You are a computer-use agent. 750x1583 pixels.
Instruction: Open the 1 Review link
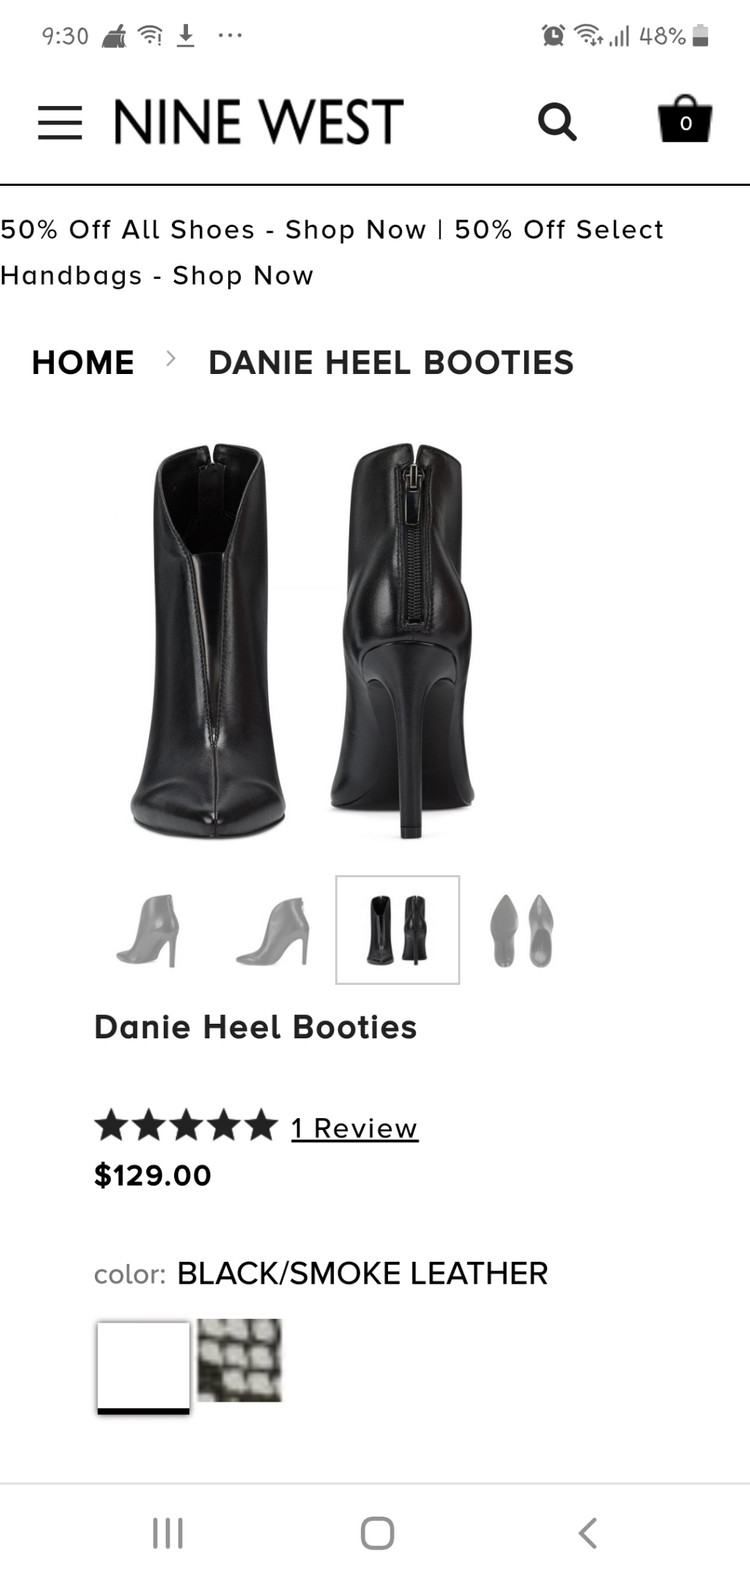coord(355,1128)
